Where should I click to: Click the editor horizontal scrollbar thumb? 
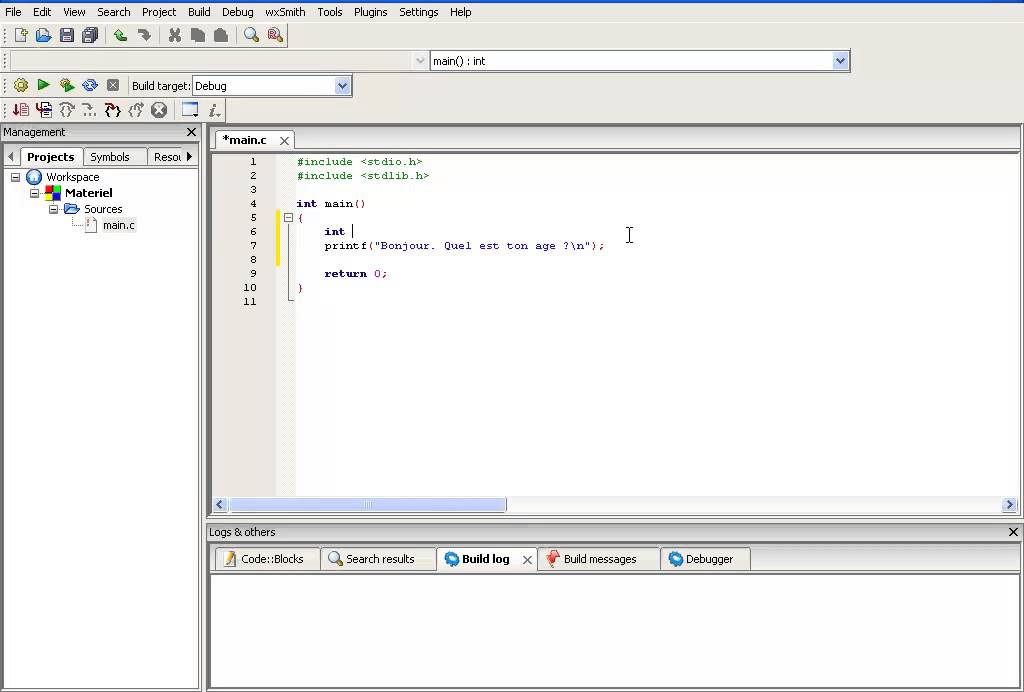click(368, 505)
